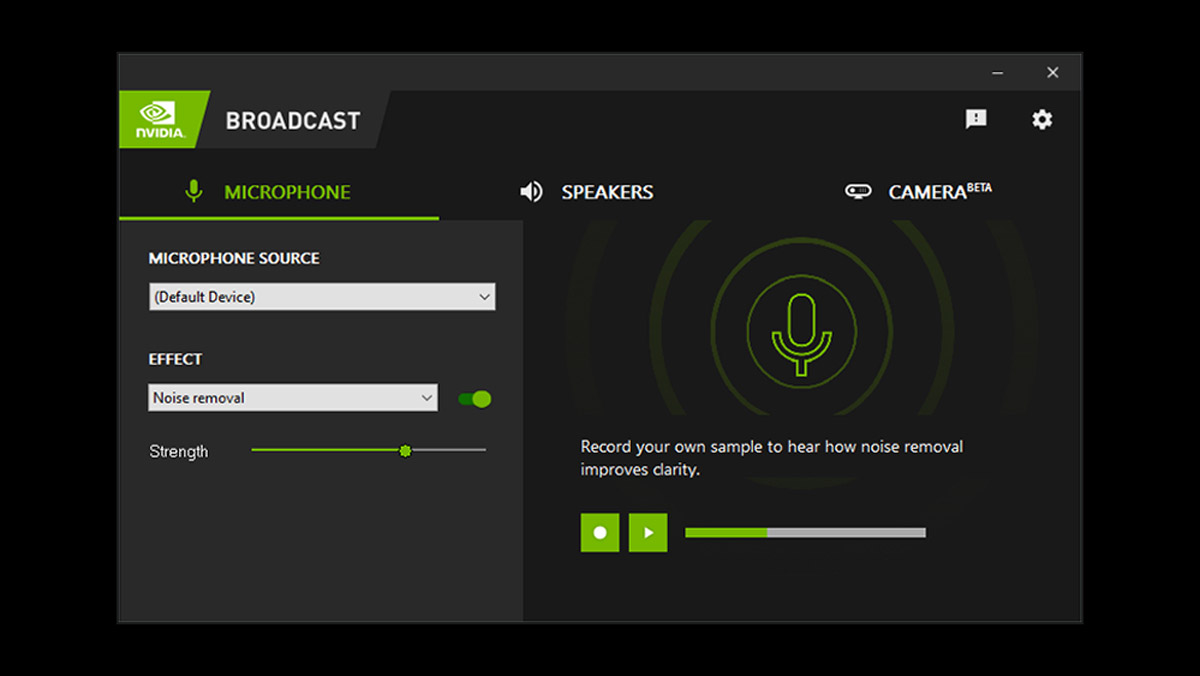Switch to the Speakers tab
The height and width of the screenshot is (676, 1200).
(587, 192)
